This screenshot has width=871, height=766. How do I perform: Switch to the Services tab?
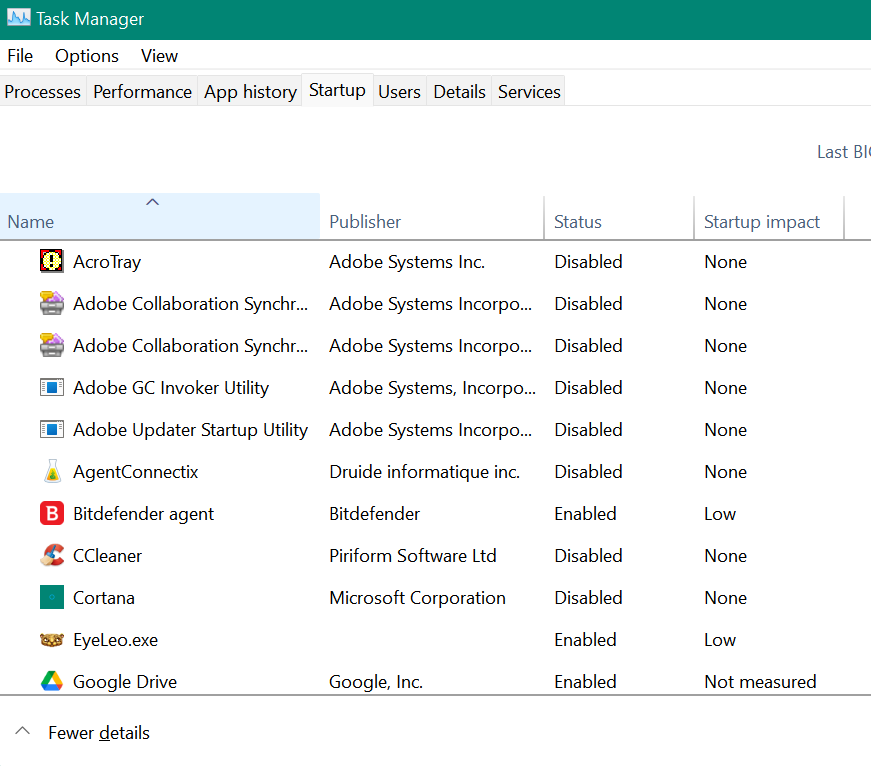pos(529,91)
